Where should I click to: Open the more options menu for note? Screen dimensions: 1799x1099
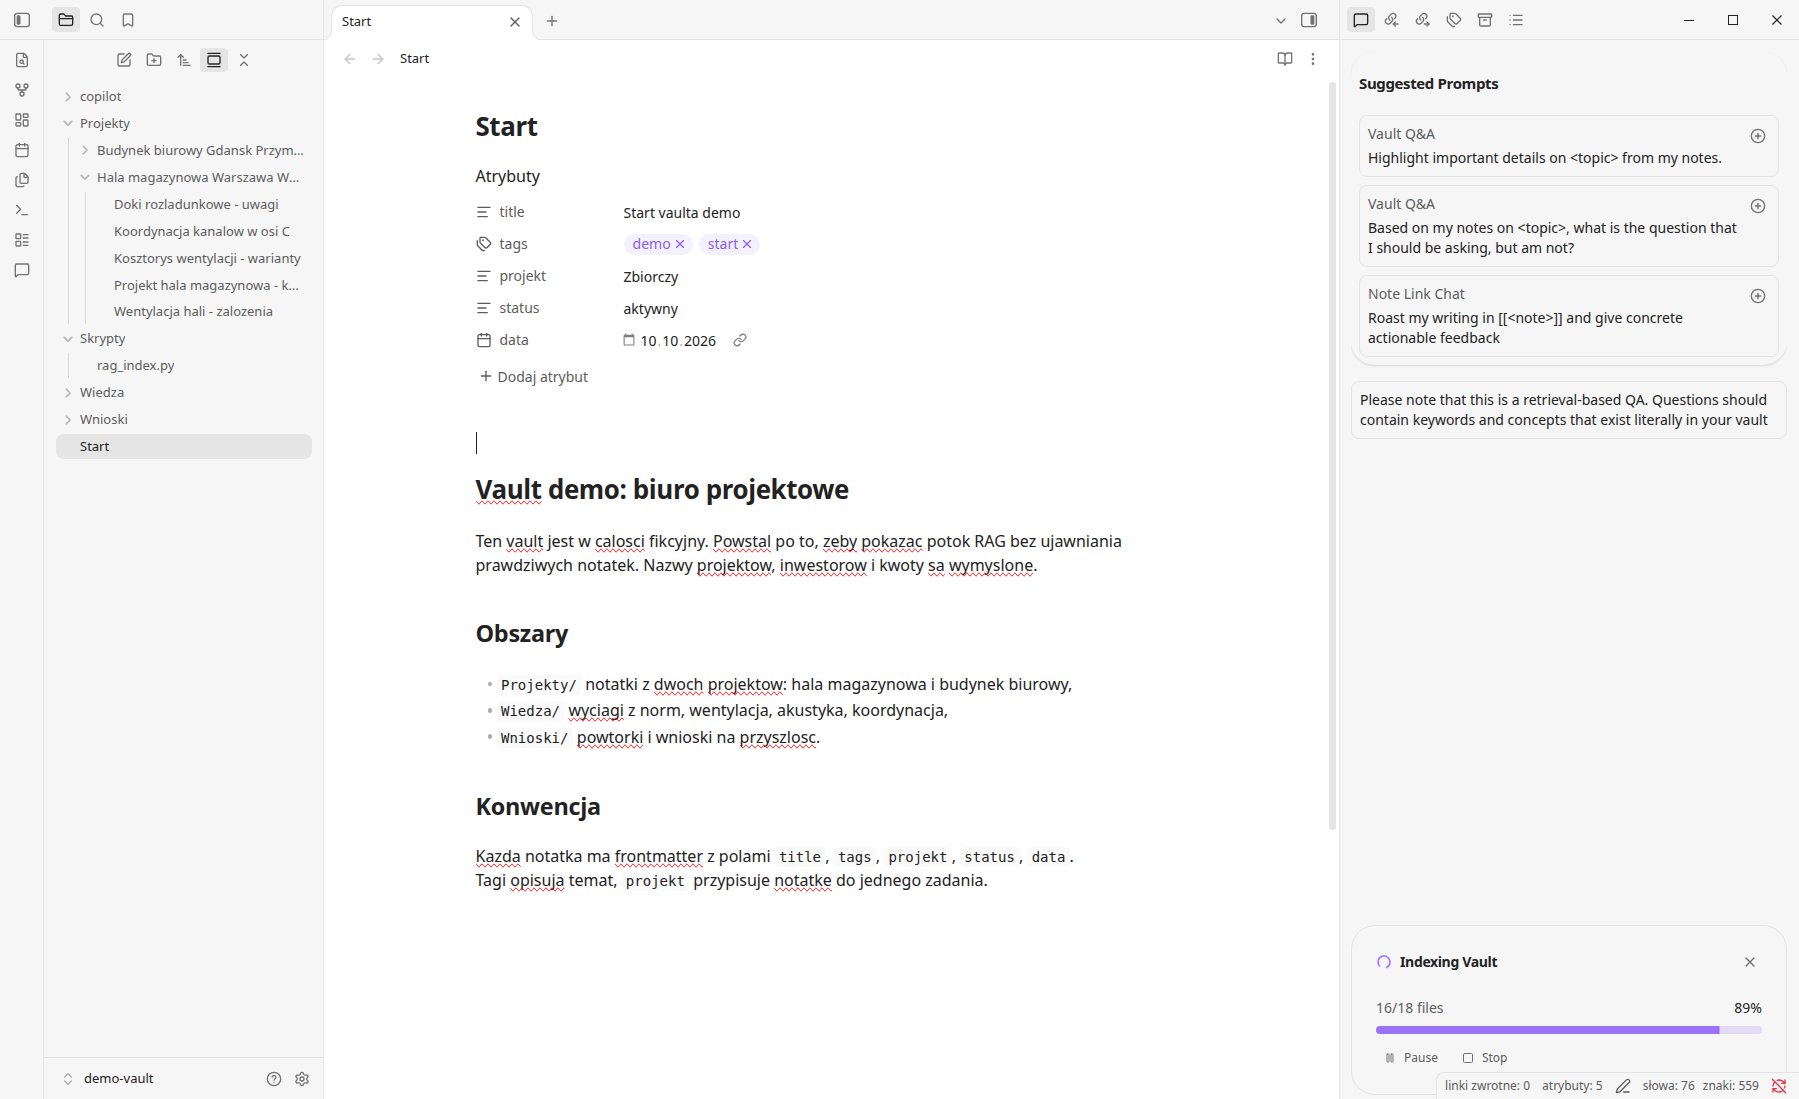tap(1313, 59)
